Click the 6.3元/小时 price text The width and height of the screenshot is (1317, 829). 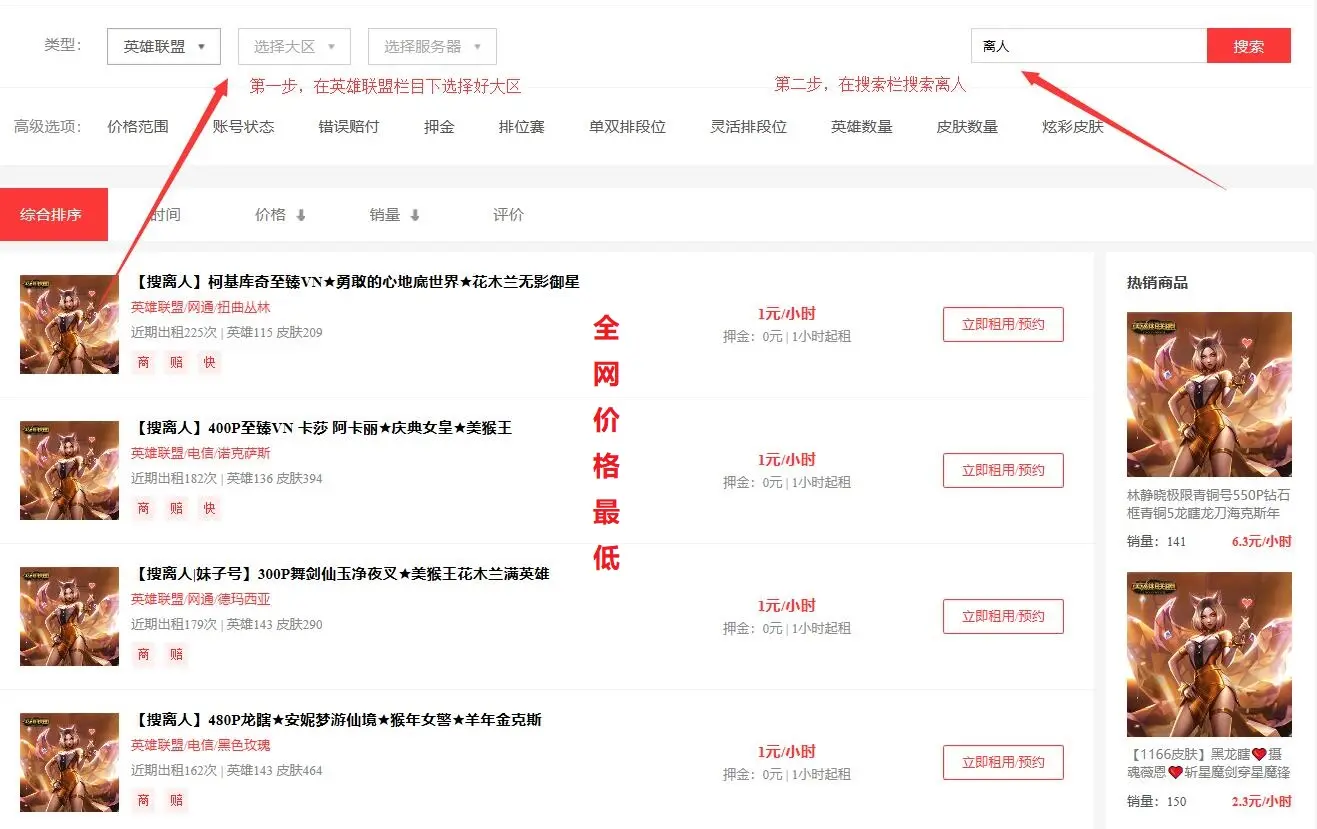(1261, 541)
